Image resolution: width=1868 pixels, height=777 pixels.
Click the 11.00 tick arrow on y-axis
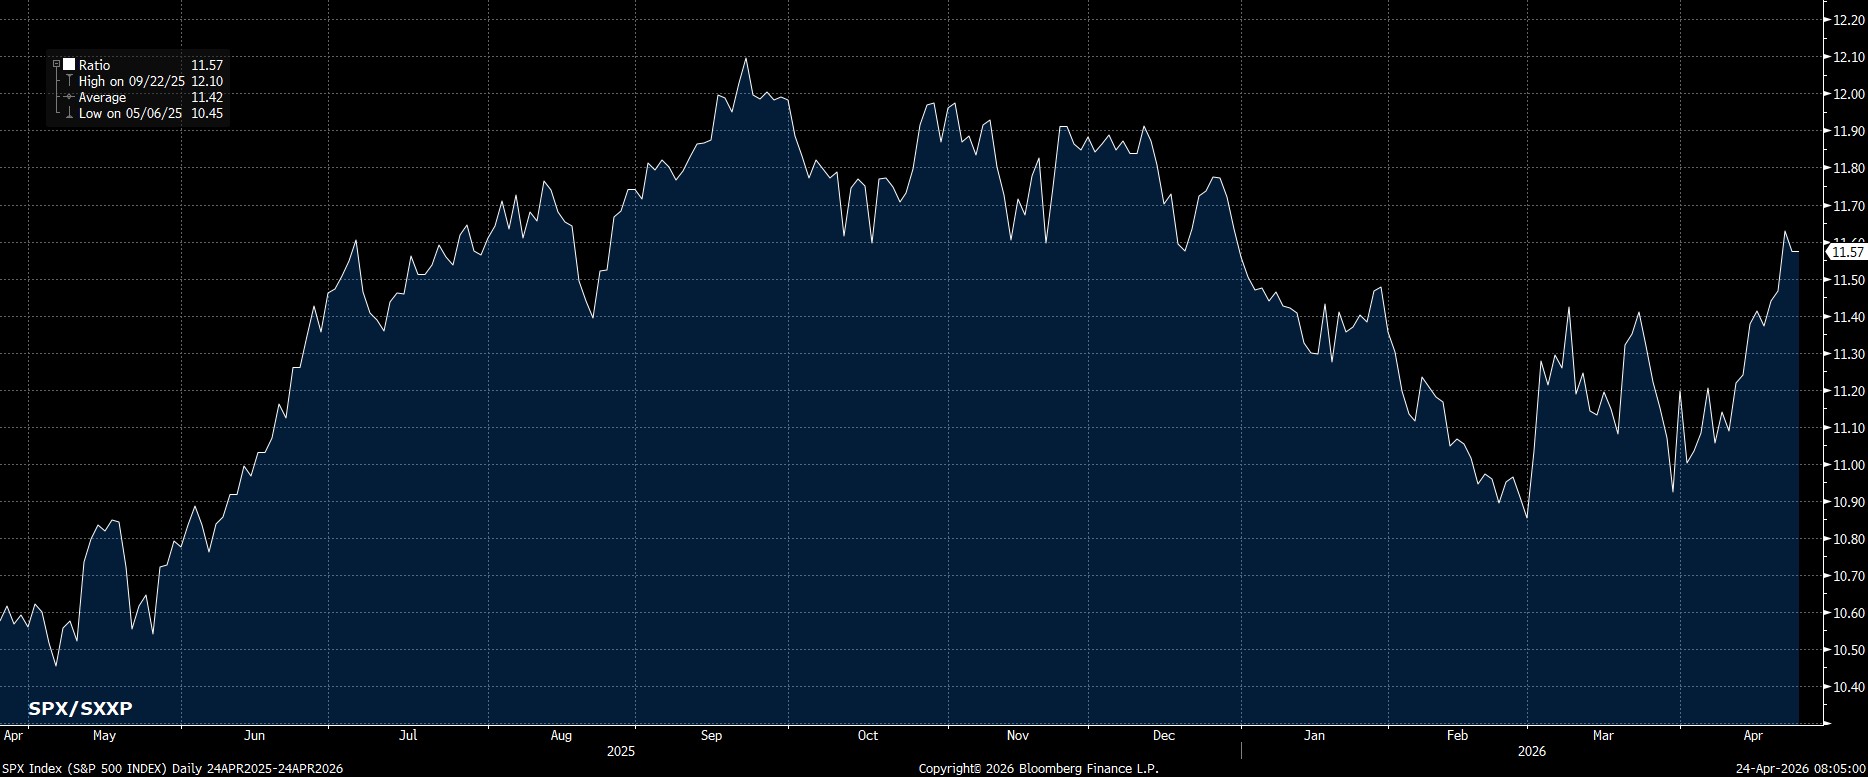(x=1827, y=465)
